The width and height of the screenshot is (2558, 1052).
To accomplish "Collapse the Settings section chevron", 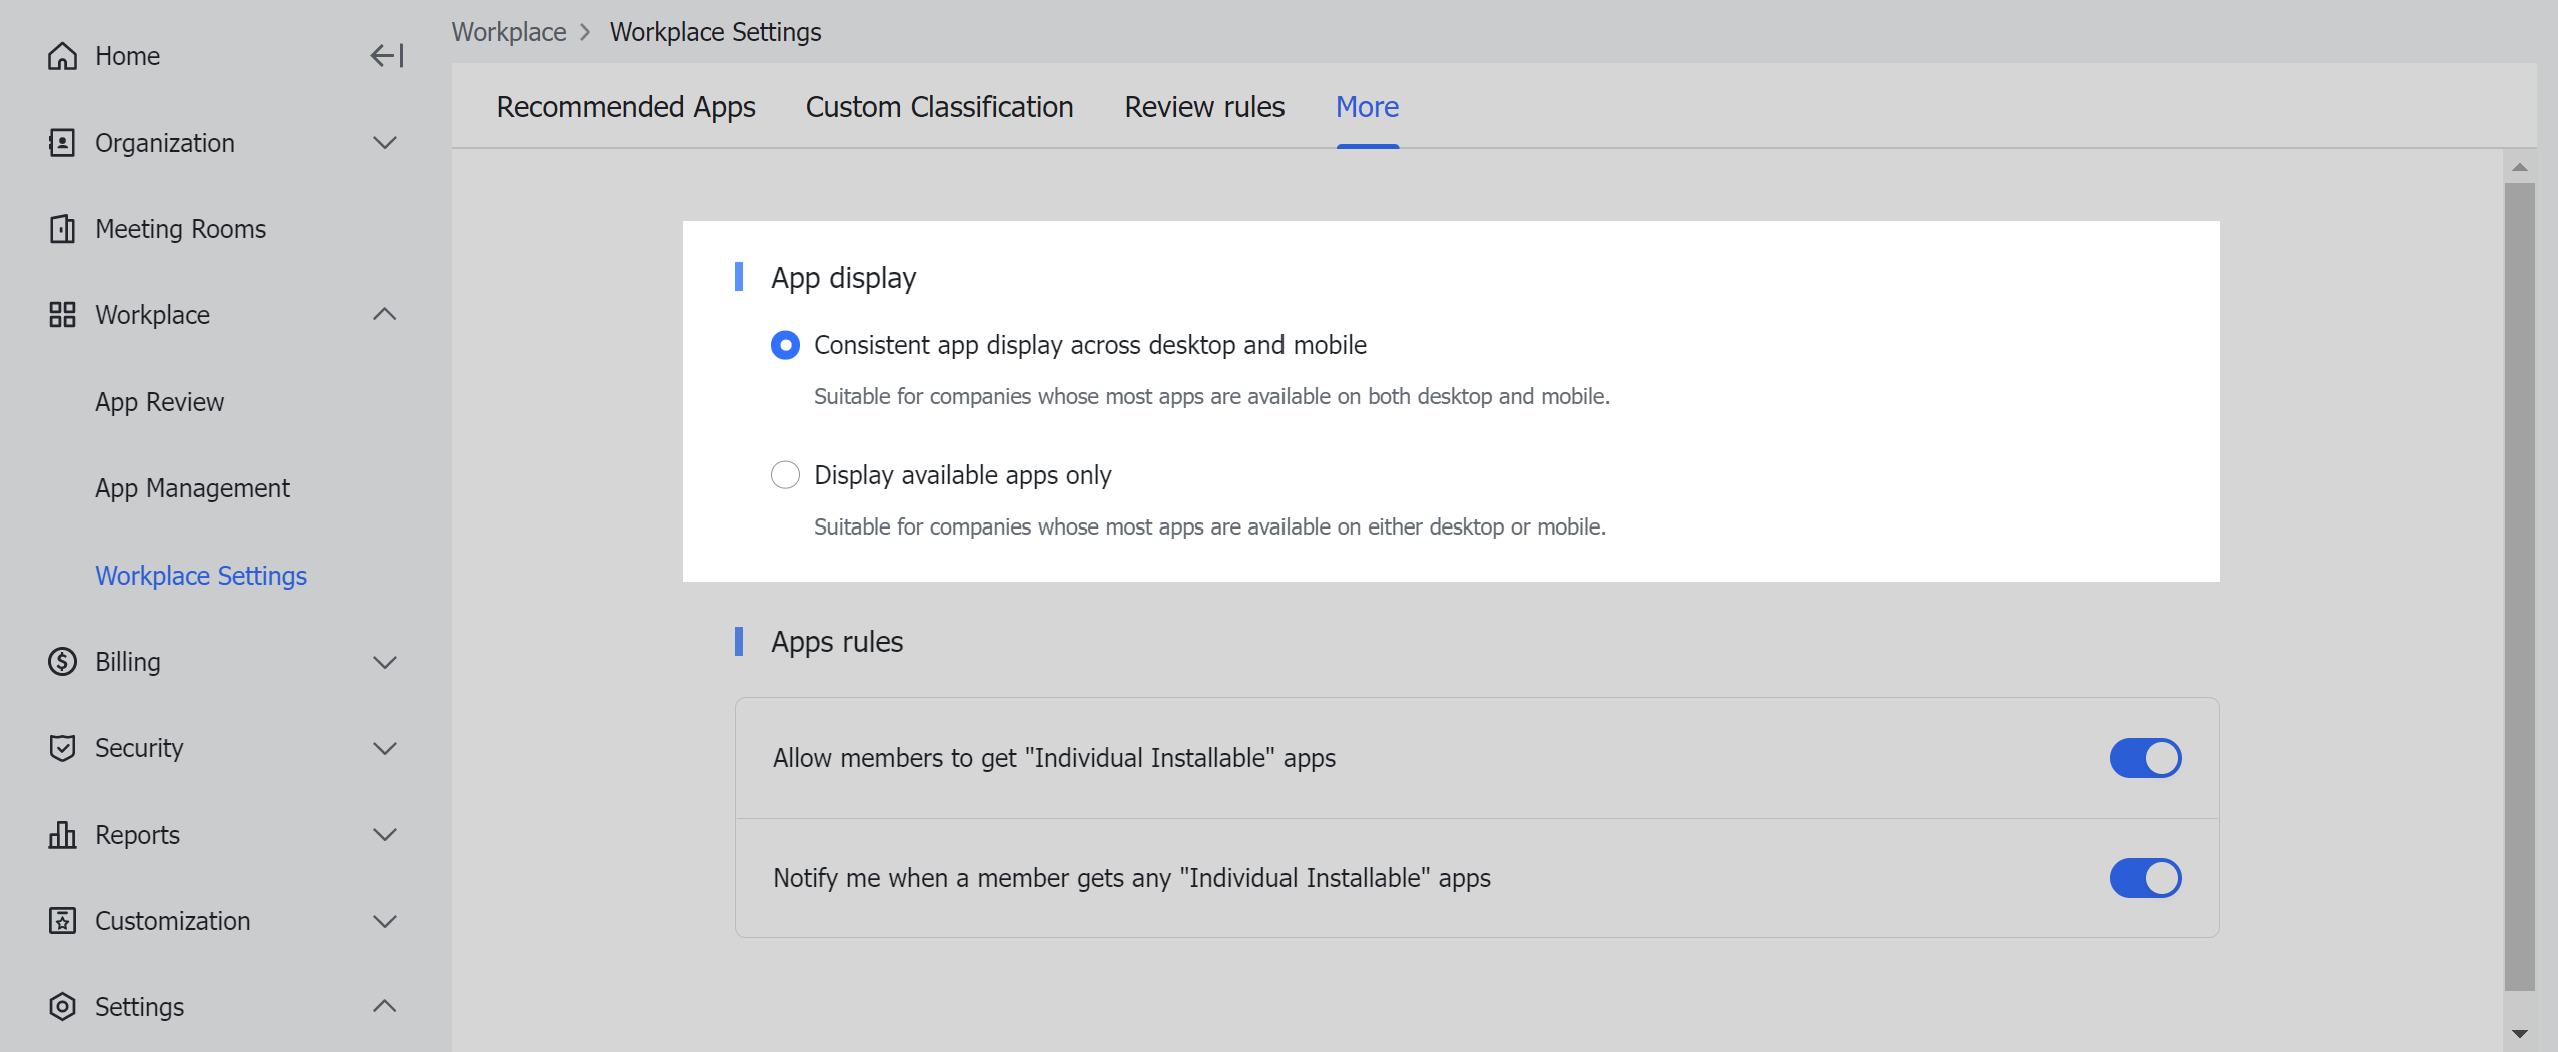I will pos(385,1007).
